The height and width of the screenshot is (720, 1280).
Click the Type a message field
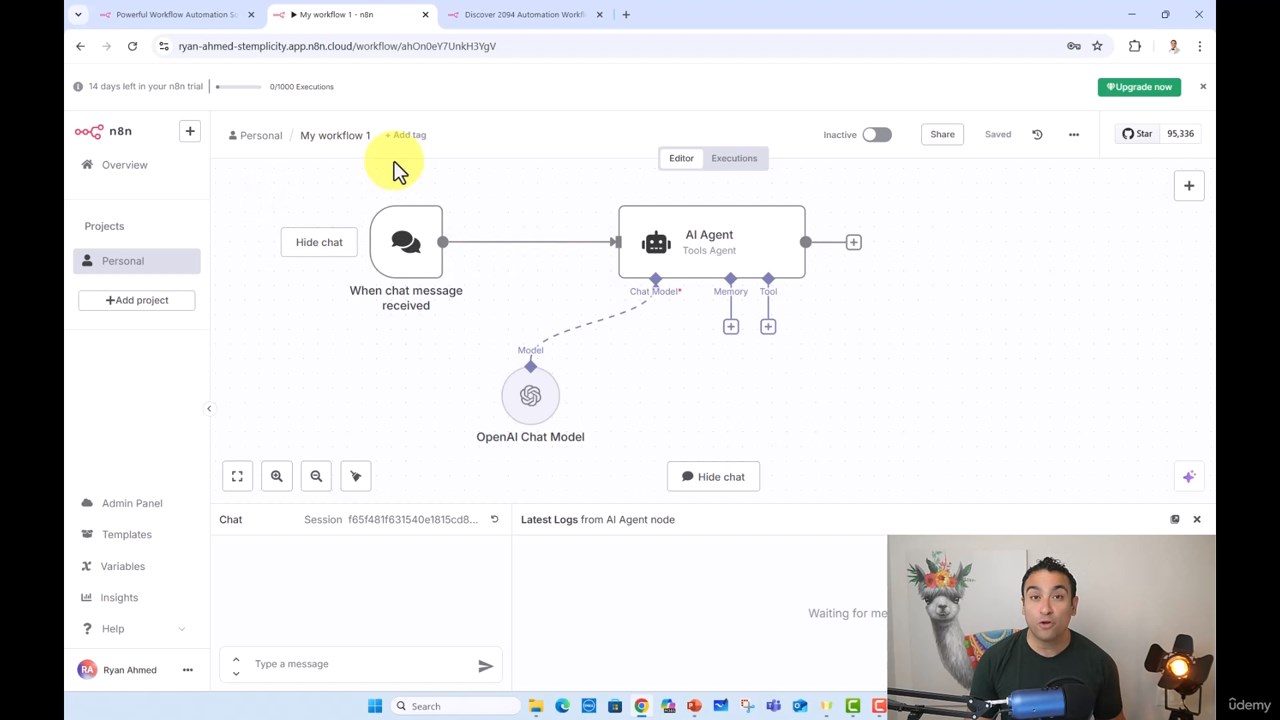(360, 664)
